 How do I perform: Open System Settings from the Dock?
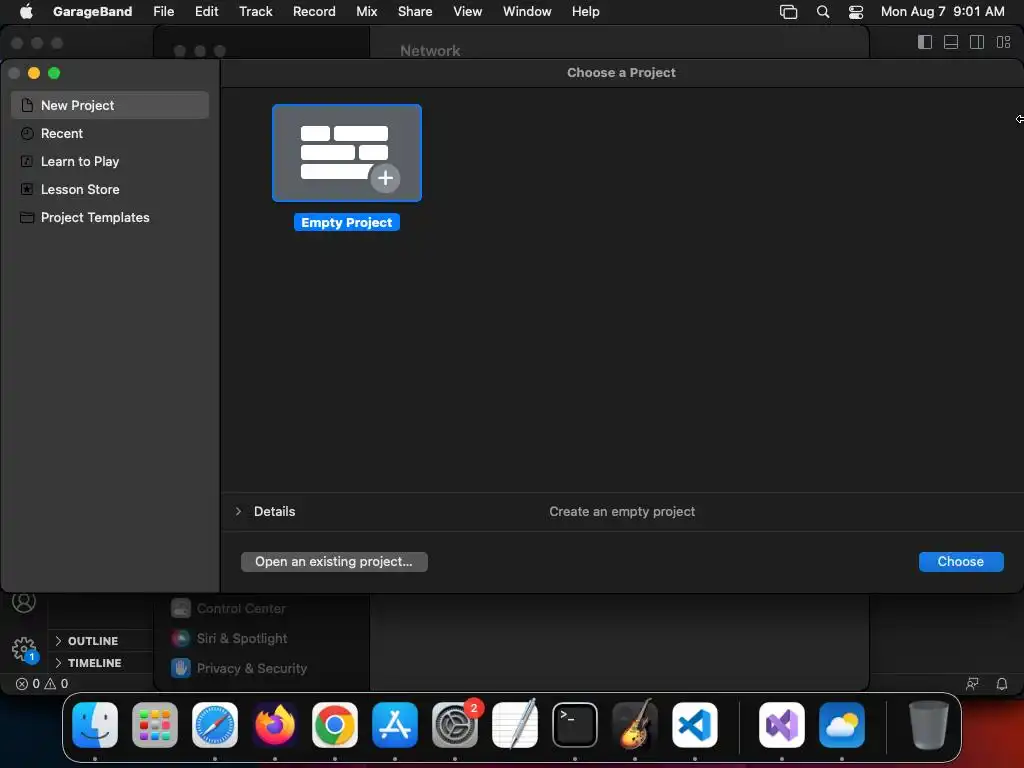click(x=455, y=725)
